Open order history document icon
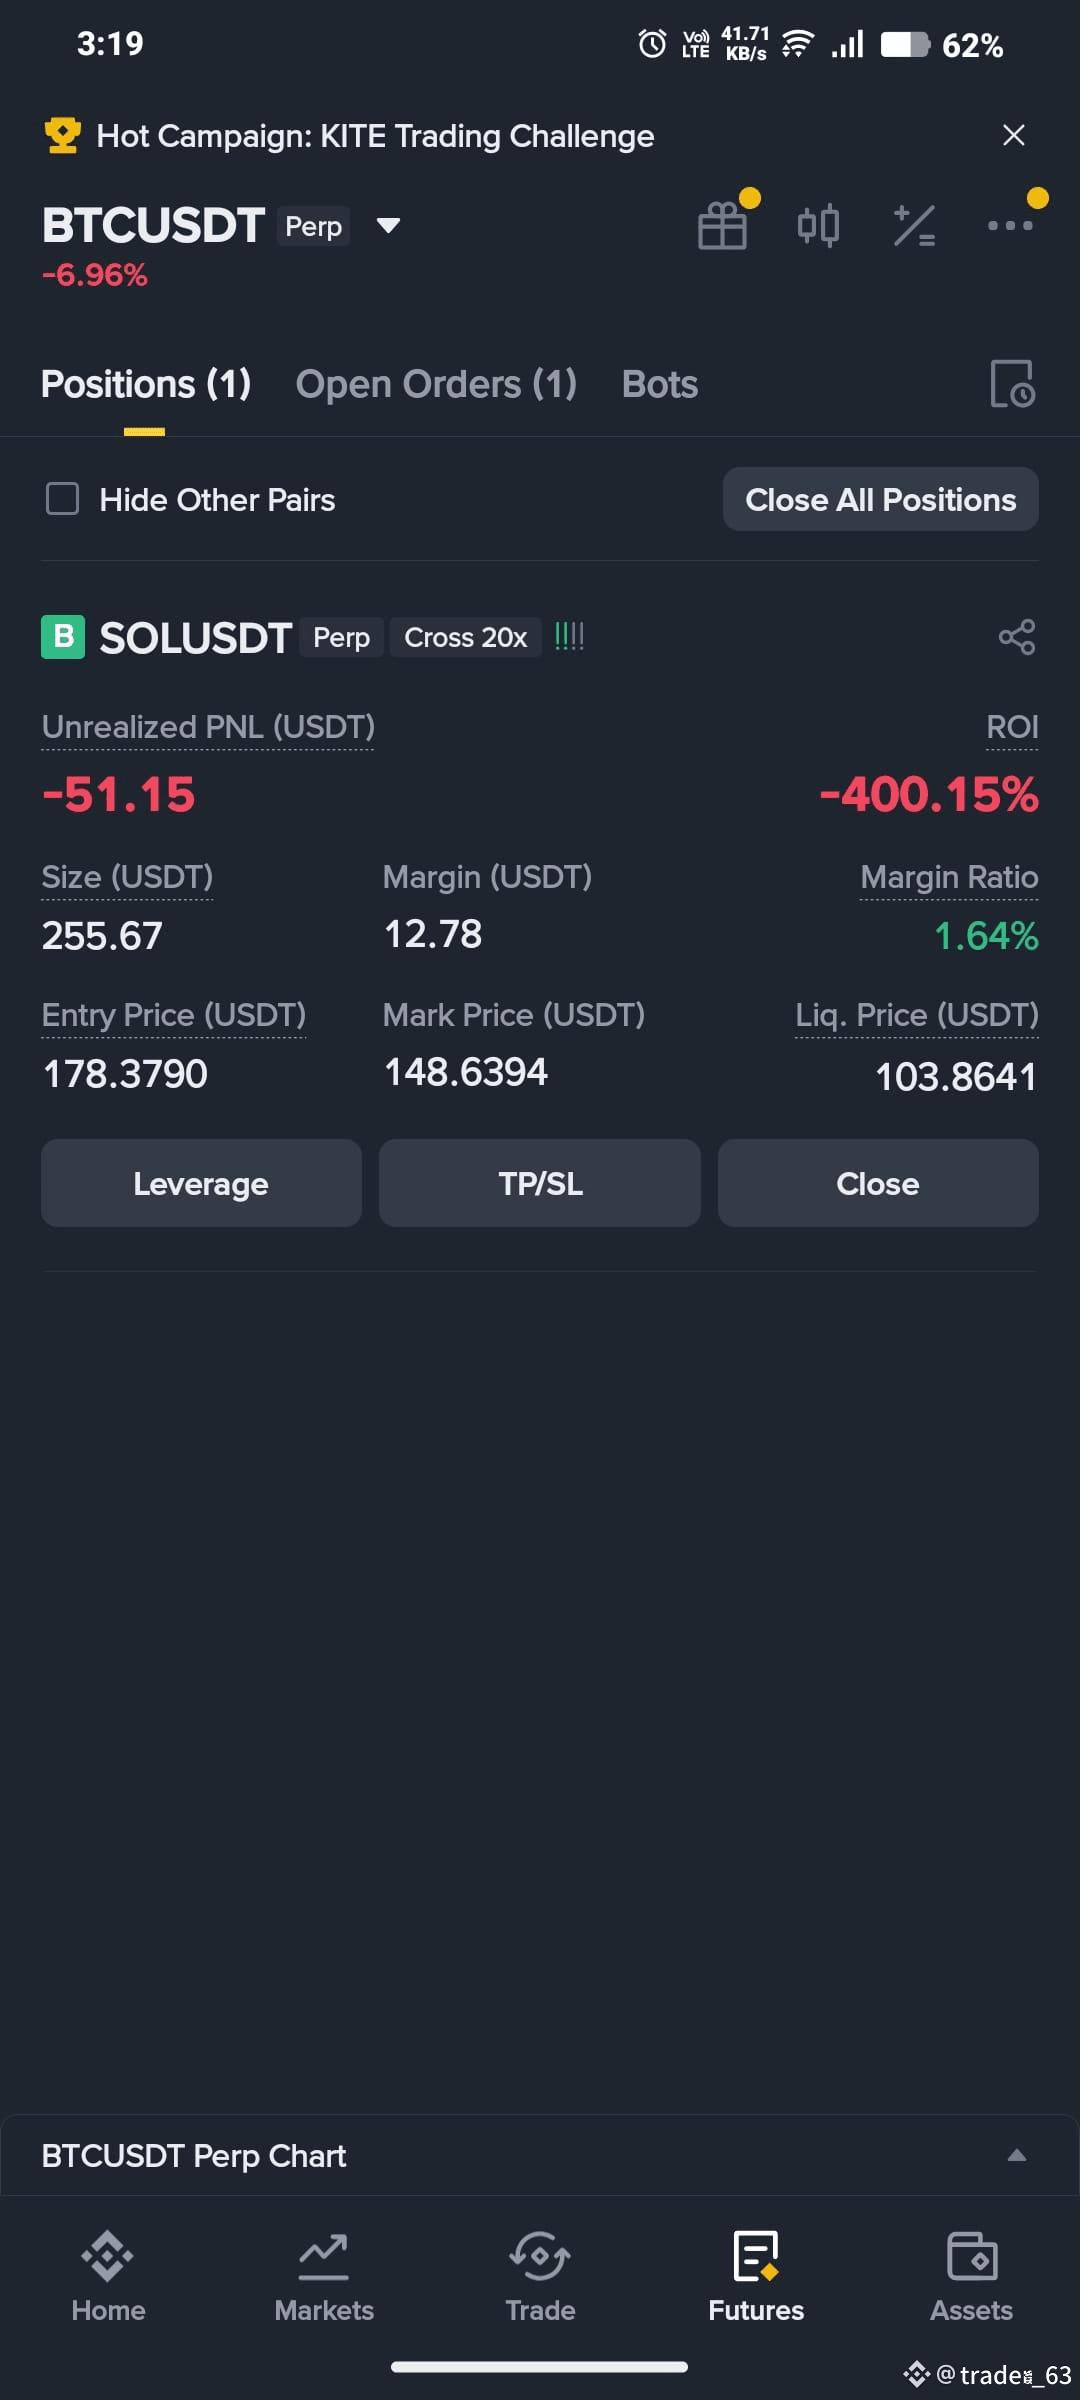The image size is (1080, 2400). pyautogui.click(x=1012, y=384)
